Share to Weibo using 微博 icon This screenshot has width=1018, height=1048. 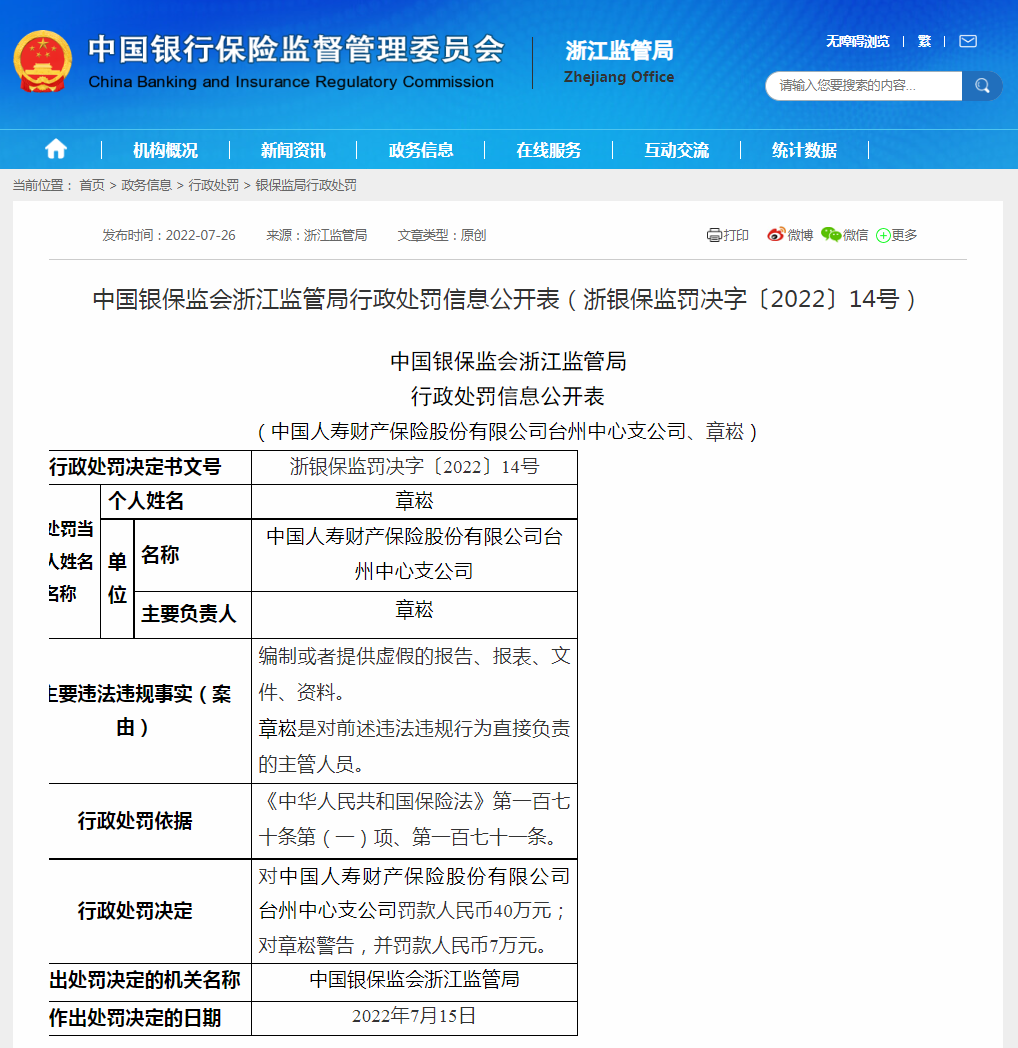pos(789,235)
